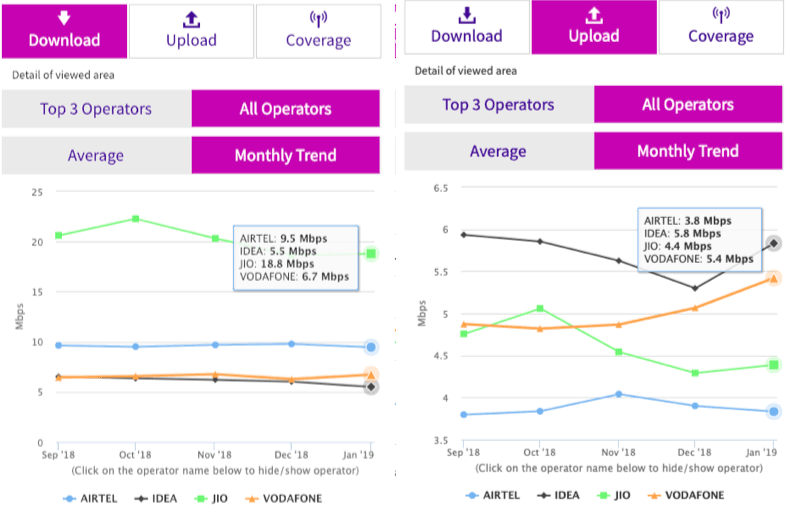This screenshot has height=527, width=800.
Task: Select Average view in the left panel
Action: tap(96, 155)
